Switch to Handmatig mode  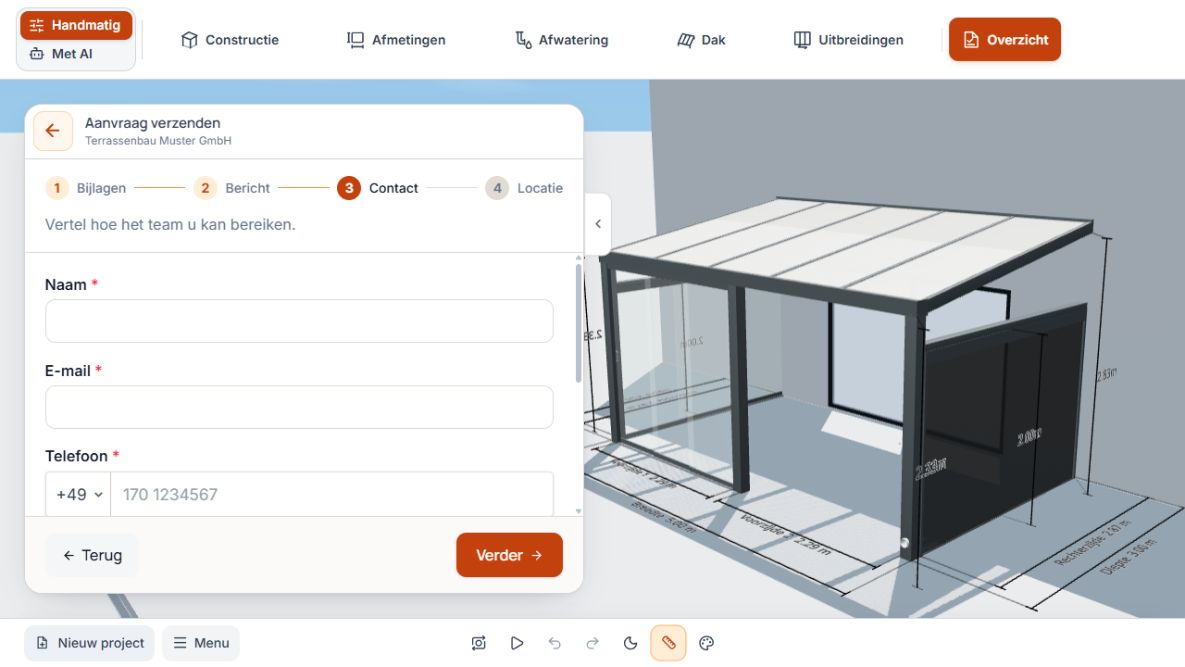[76, 25]
